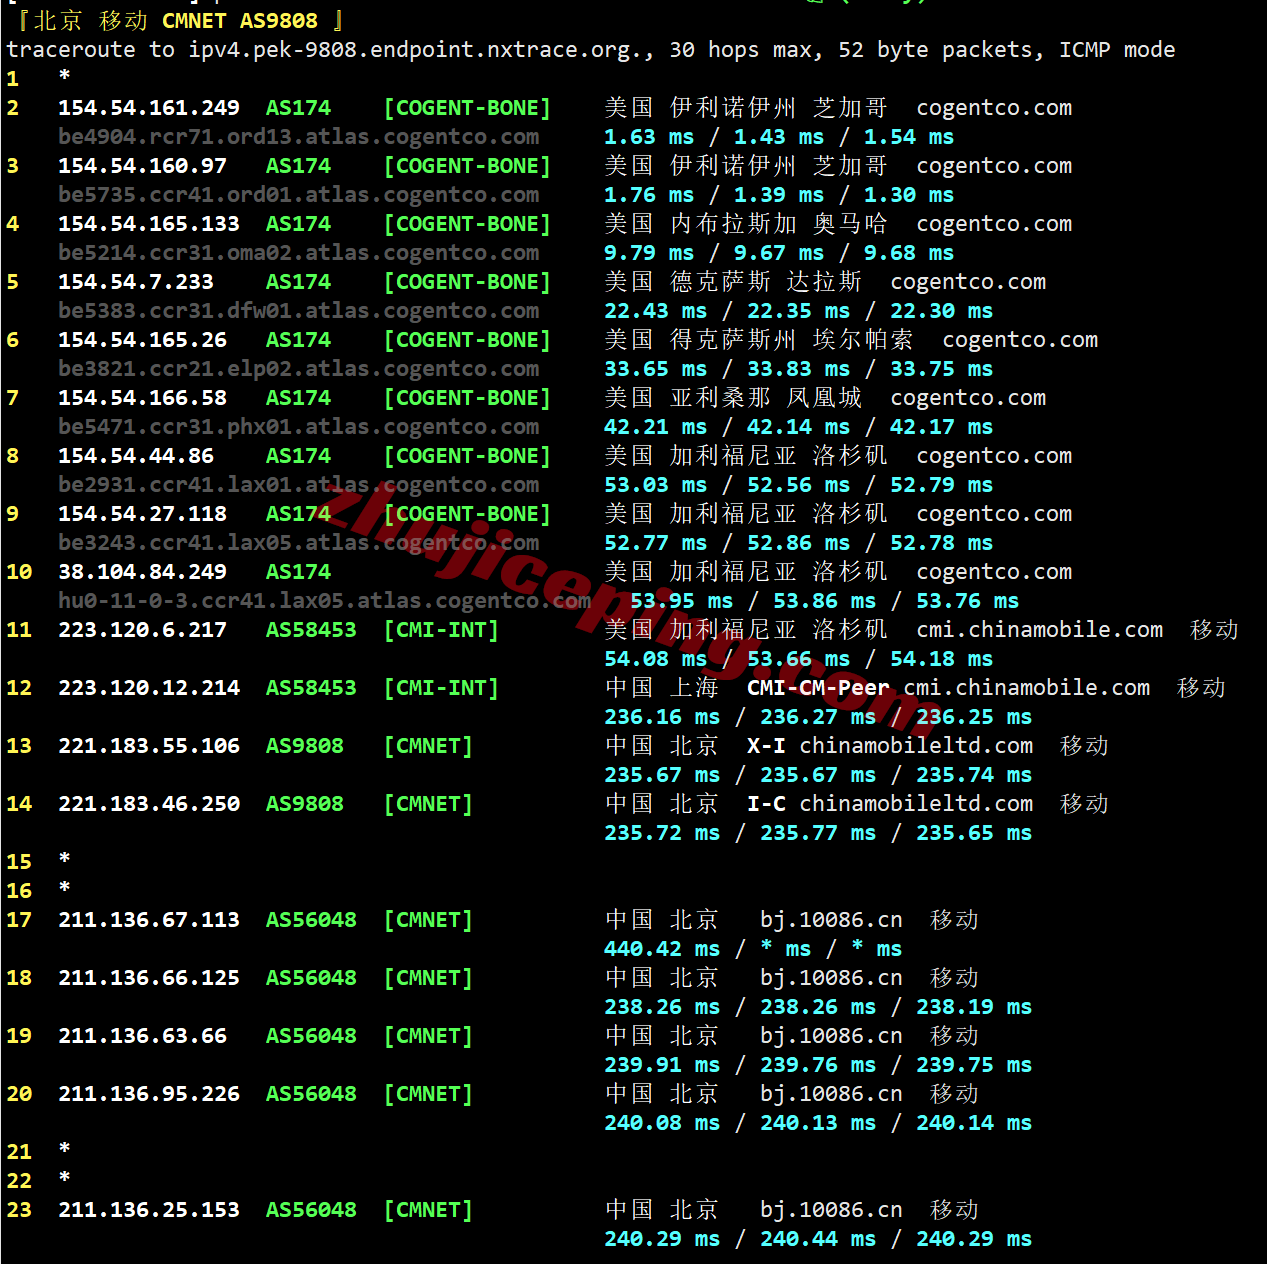The image size is (1267, 1264).
Task: Click the location text '德克萨斯 达拉斯'
Action: 766,282
